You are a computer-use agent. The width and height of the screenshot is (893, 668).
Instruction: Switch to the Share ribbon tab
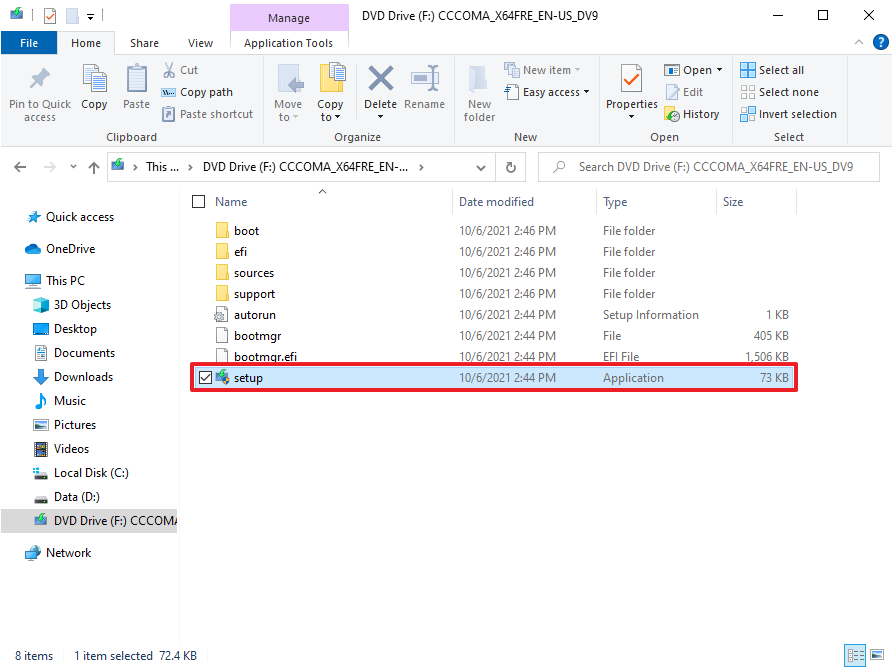[144, 43]
